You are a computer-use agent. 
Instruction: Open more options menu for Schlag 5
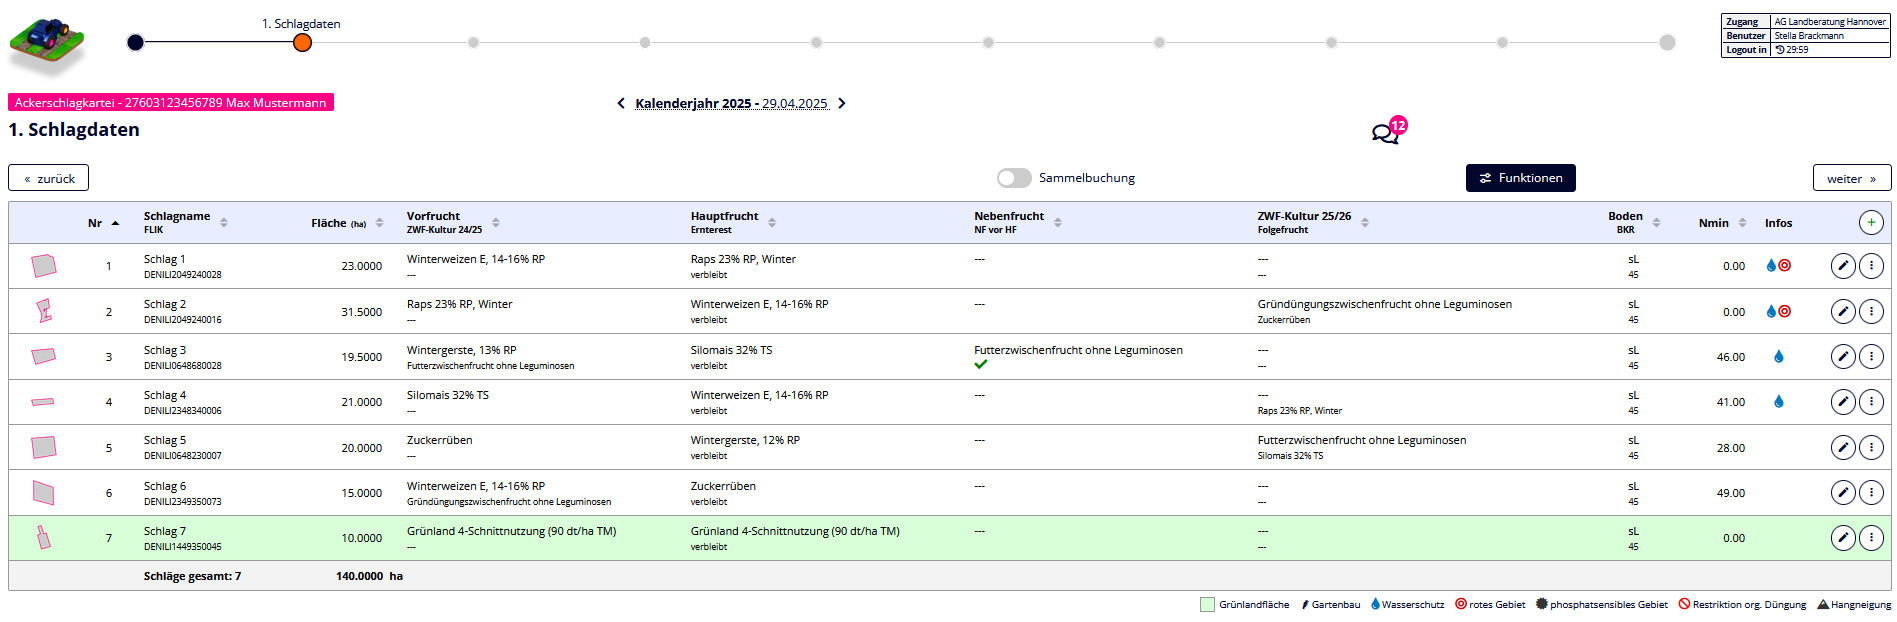pyautogui.click(x=1871, y=448)
